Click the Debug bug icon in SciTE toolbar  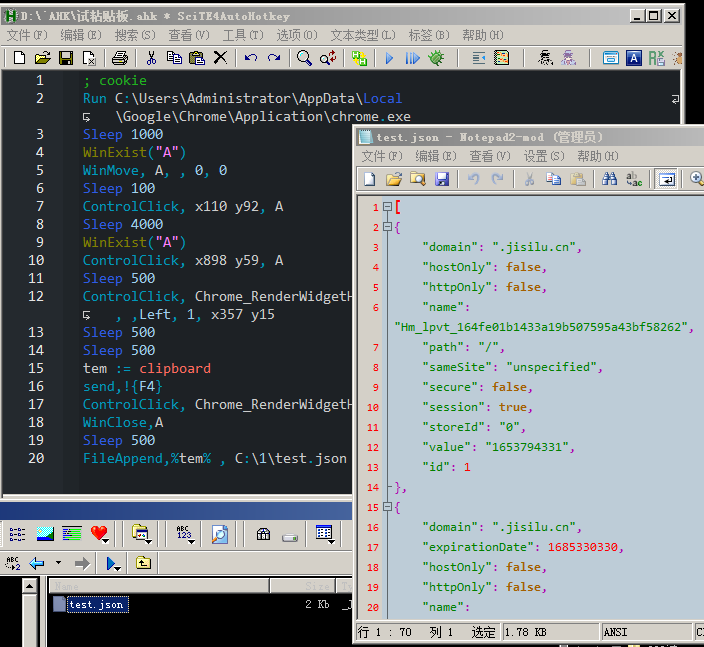click(x=436, y=59)
